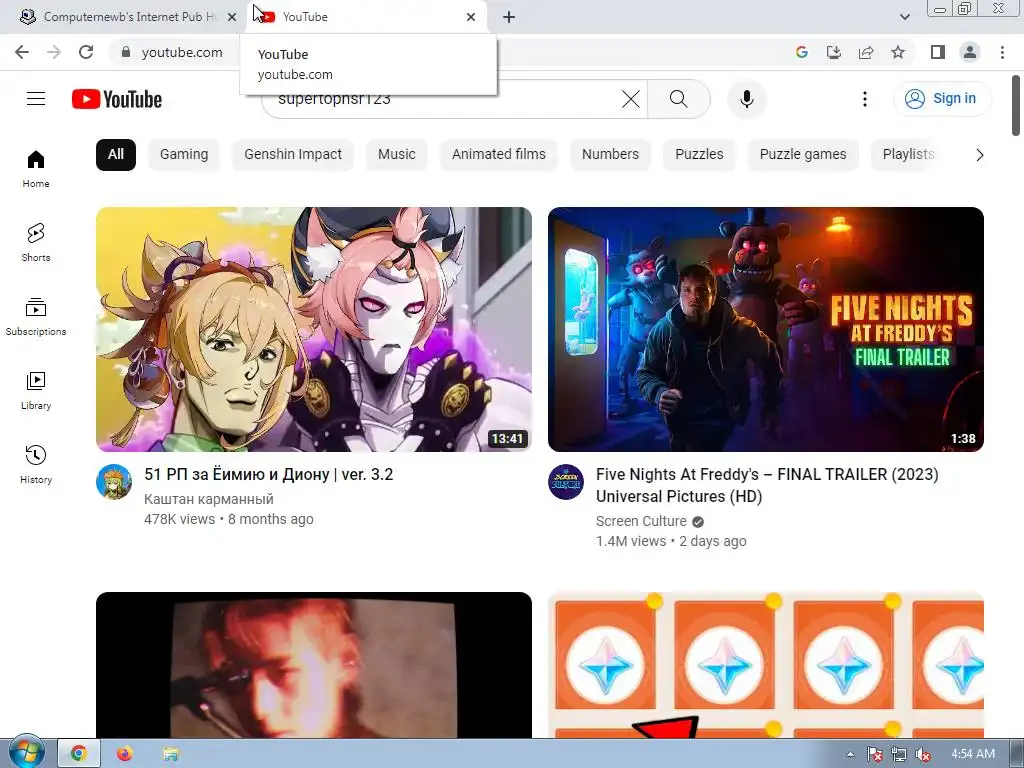Open History in the sidebar
Viewport: 1024px width, 768px height.
pos(36,464)
